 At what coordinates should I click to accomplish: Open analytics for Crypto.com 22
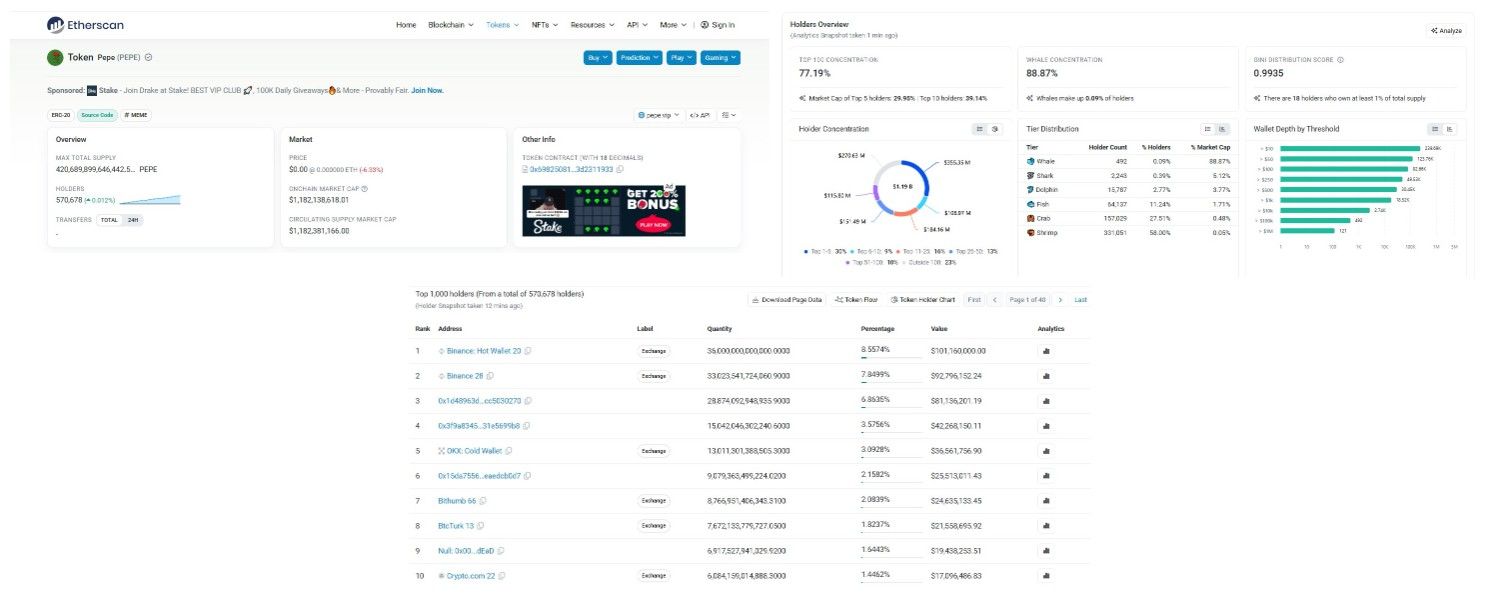tap(1046, 576)
